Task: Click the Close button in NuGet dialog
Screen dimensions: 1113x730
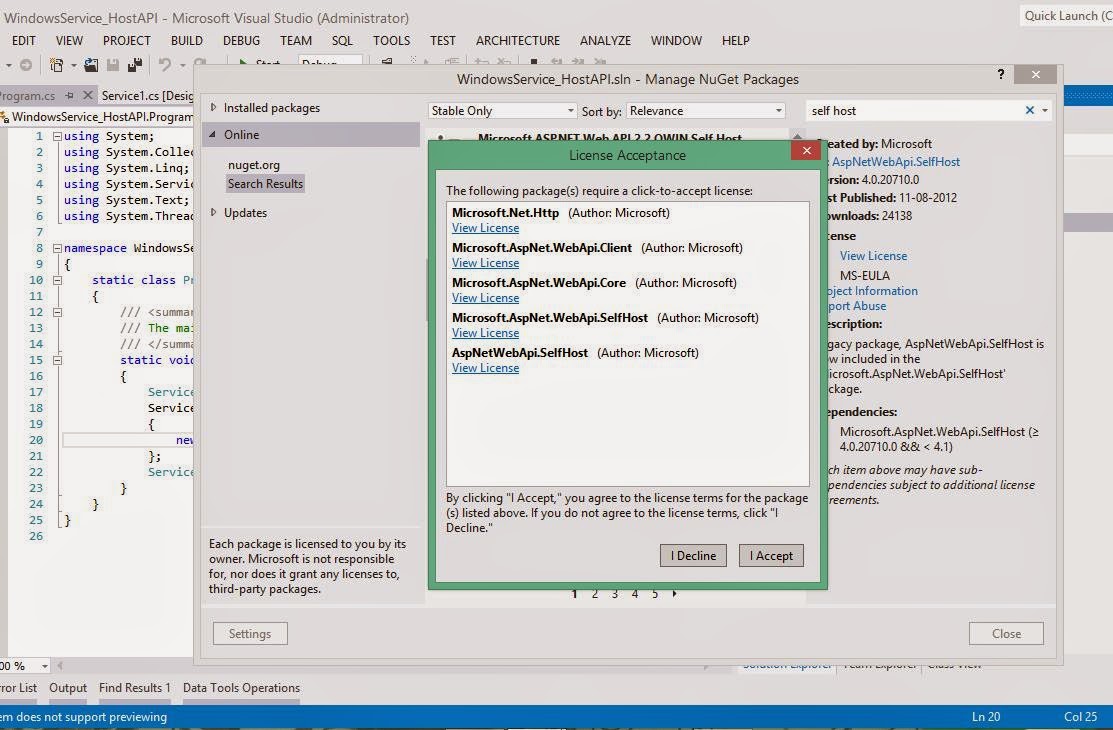Action: [x=1006, y=633]
